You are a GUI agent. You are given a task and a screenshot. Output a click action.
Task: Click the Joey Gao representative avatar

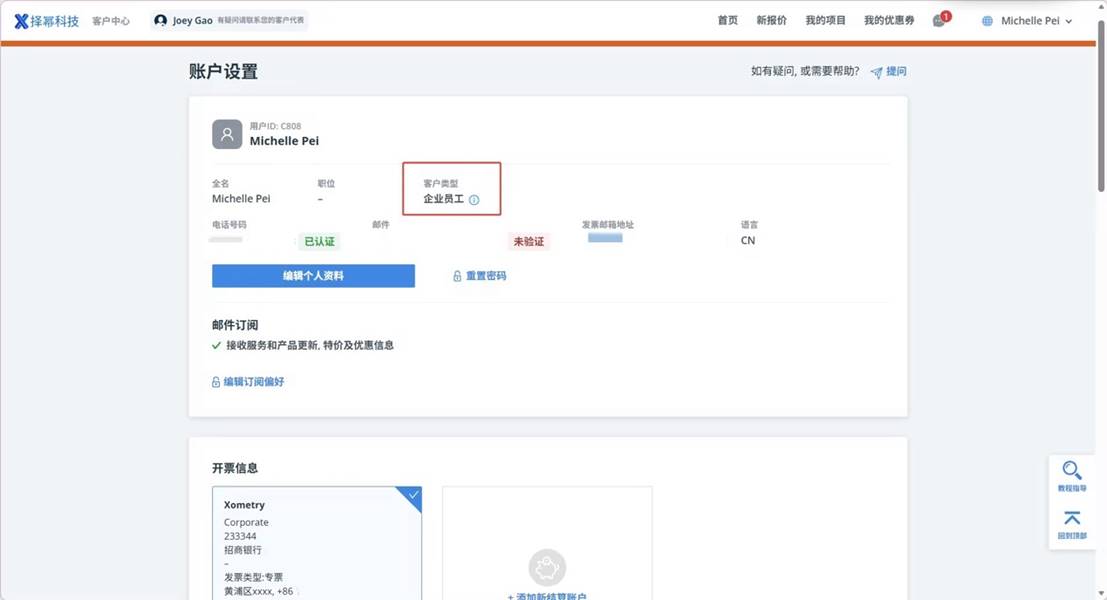160,21
